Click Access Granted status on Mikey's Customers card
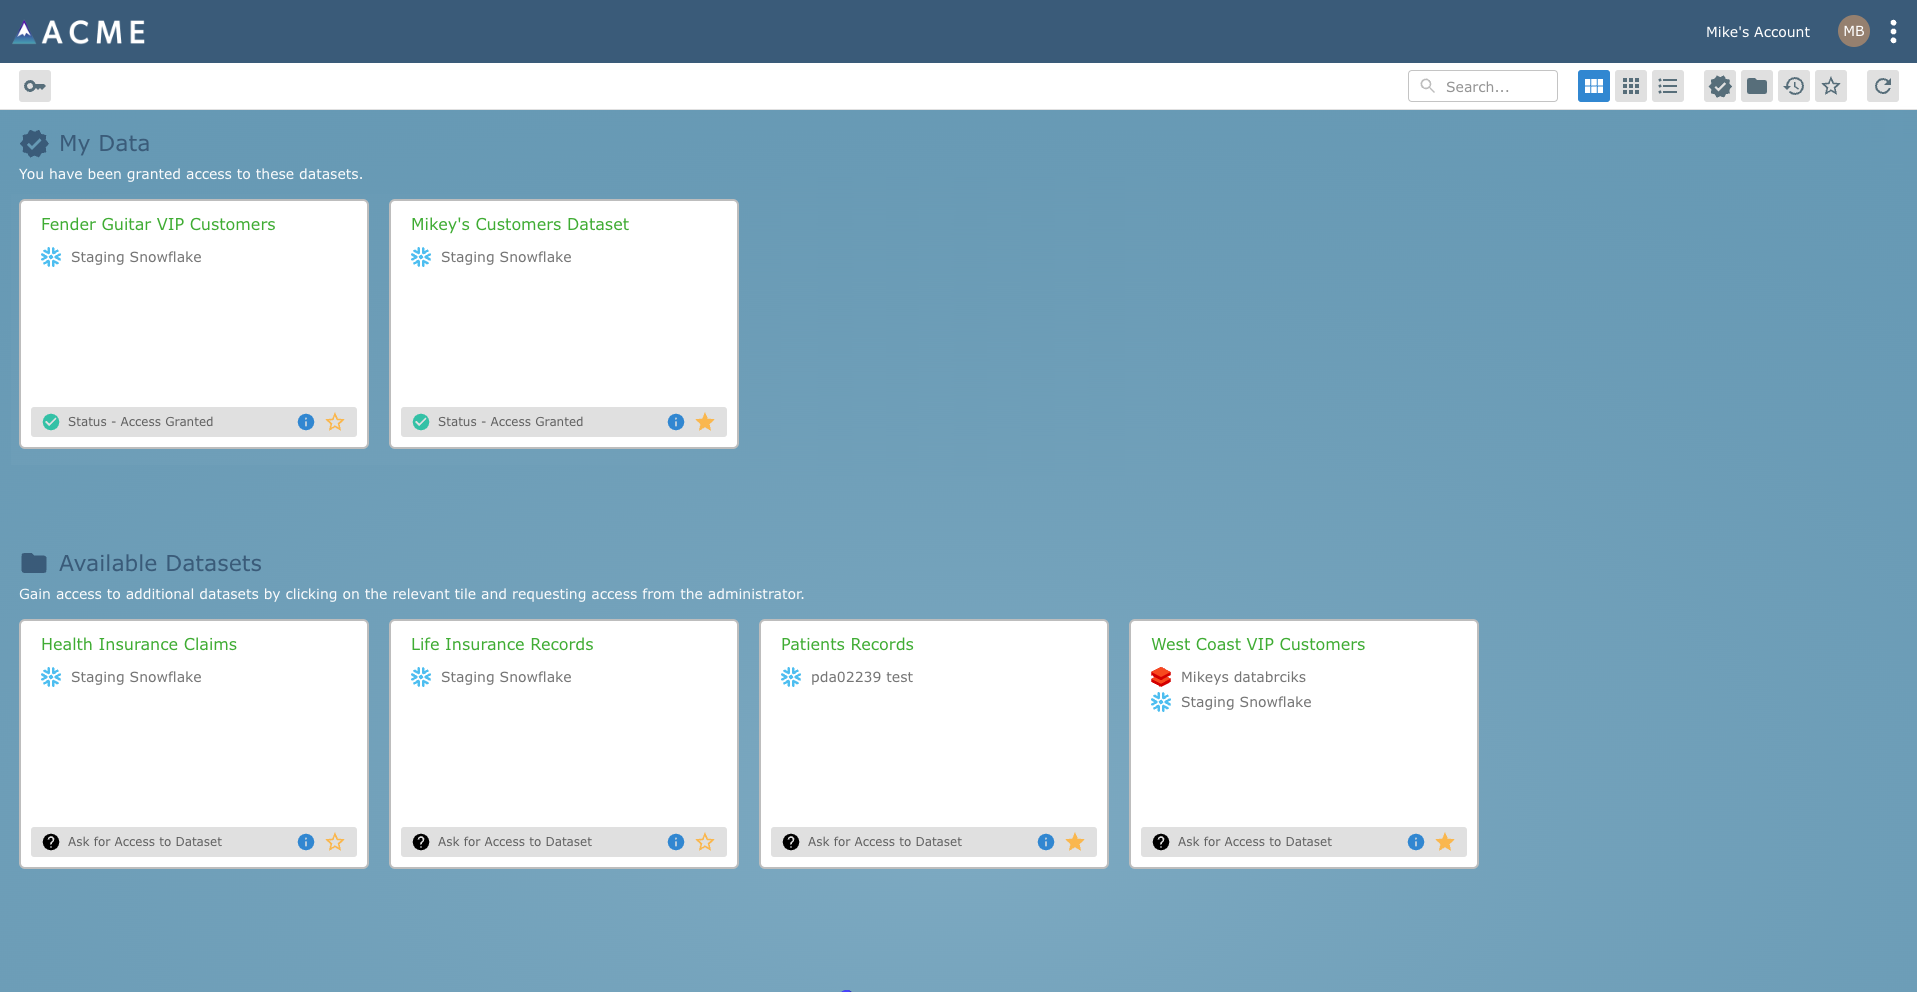 point(510,422)
